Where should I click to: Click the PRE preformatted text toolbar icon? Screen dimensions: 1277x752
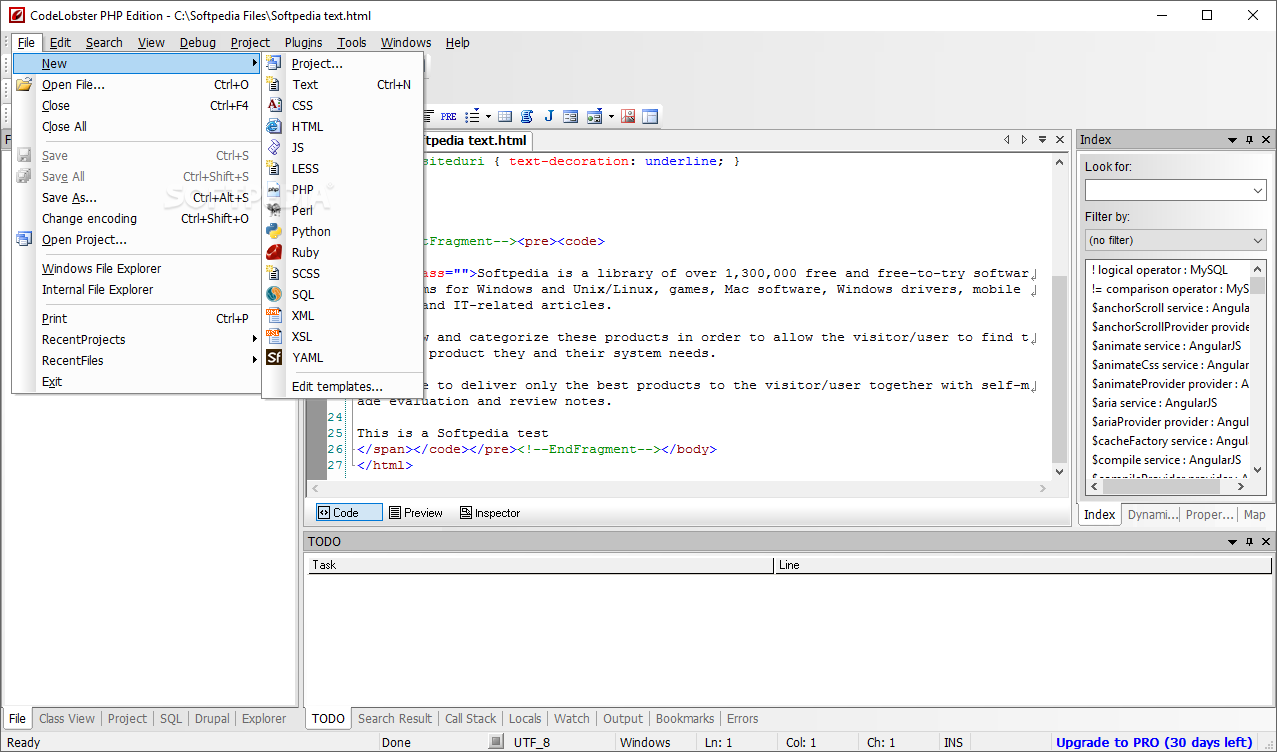point(448,116)
